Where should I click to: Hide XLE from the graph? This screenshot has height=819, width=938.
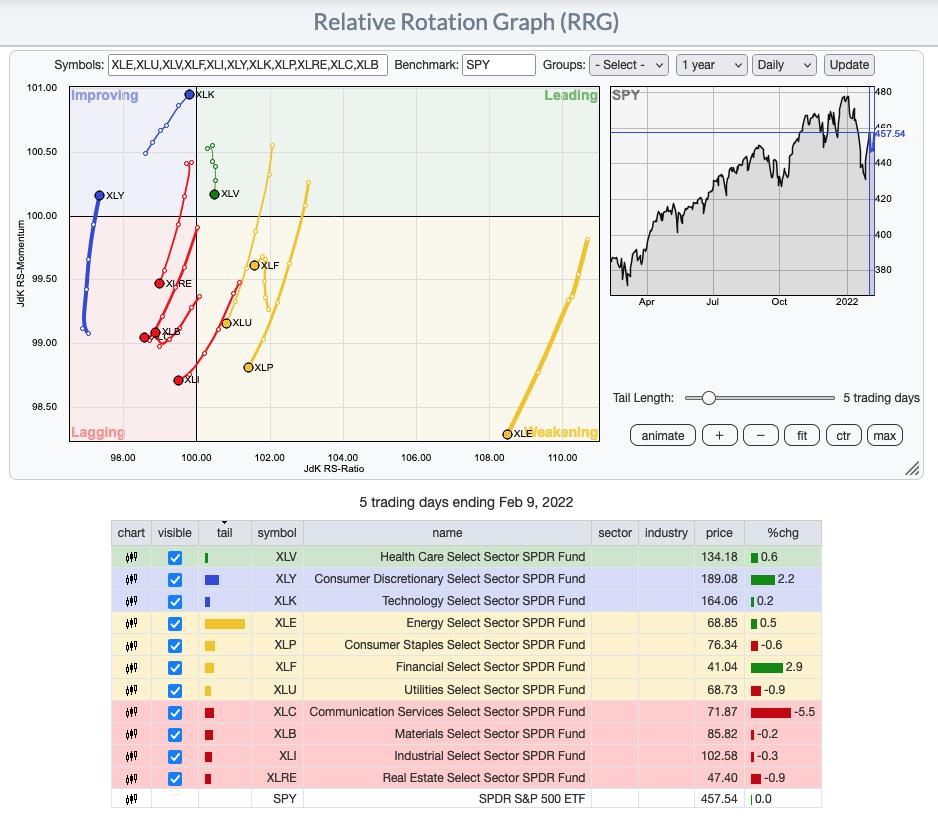175,624
